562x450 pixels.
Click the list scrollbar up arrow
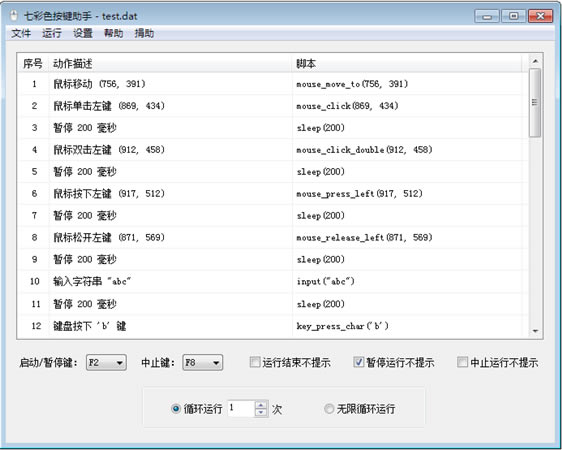[535, 61]
